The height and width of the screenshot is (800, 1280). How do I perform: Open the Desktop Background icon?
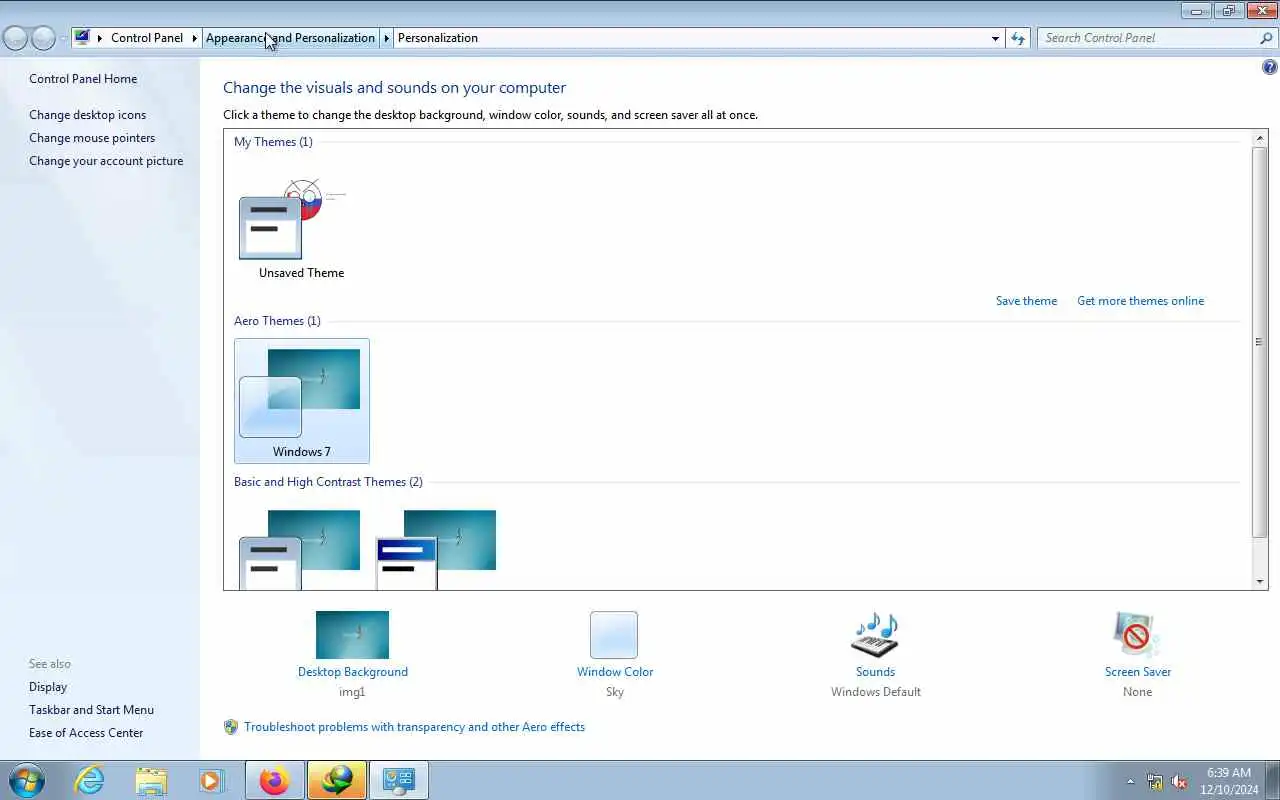tap(352, 635)
